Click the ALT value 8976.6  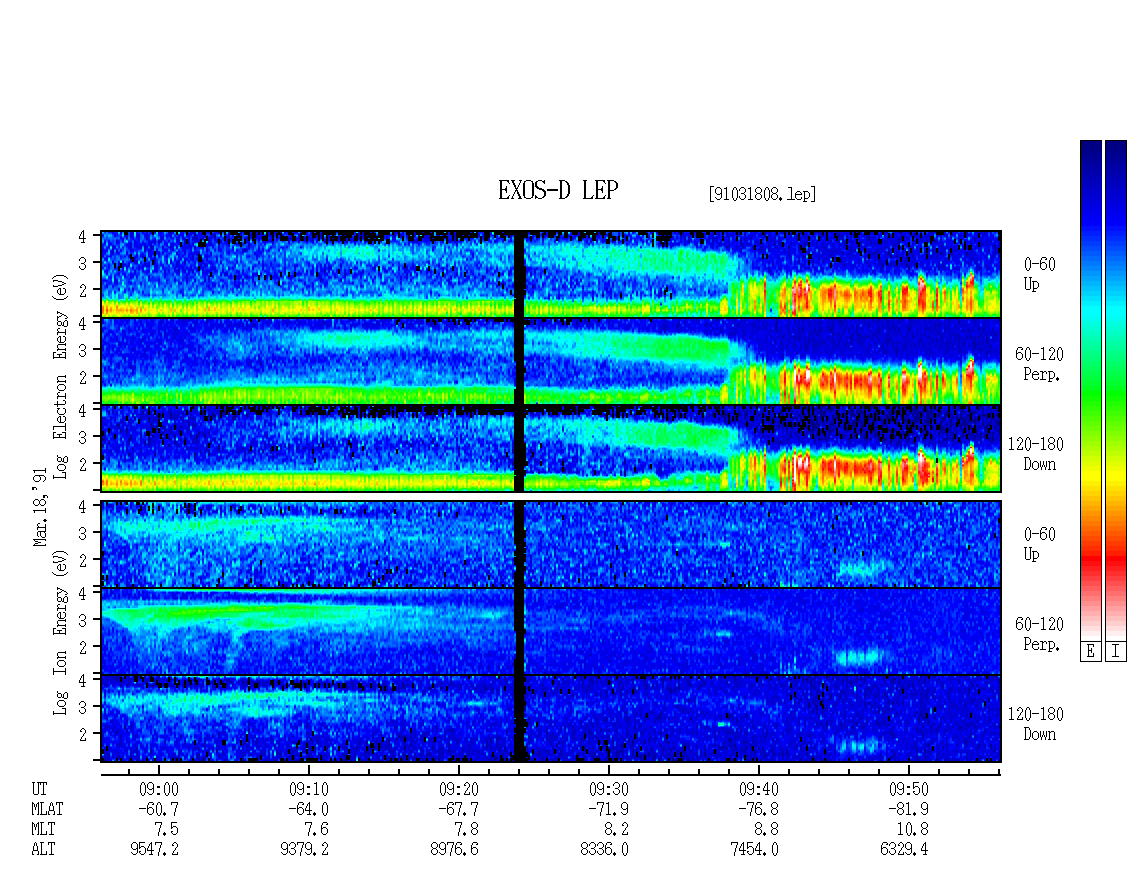pyautogui.click(x=454, y=849)
